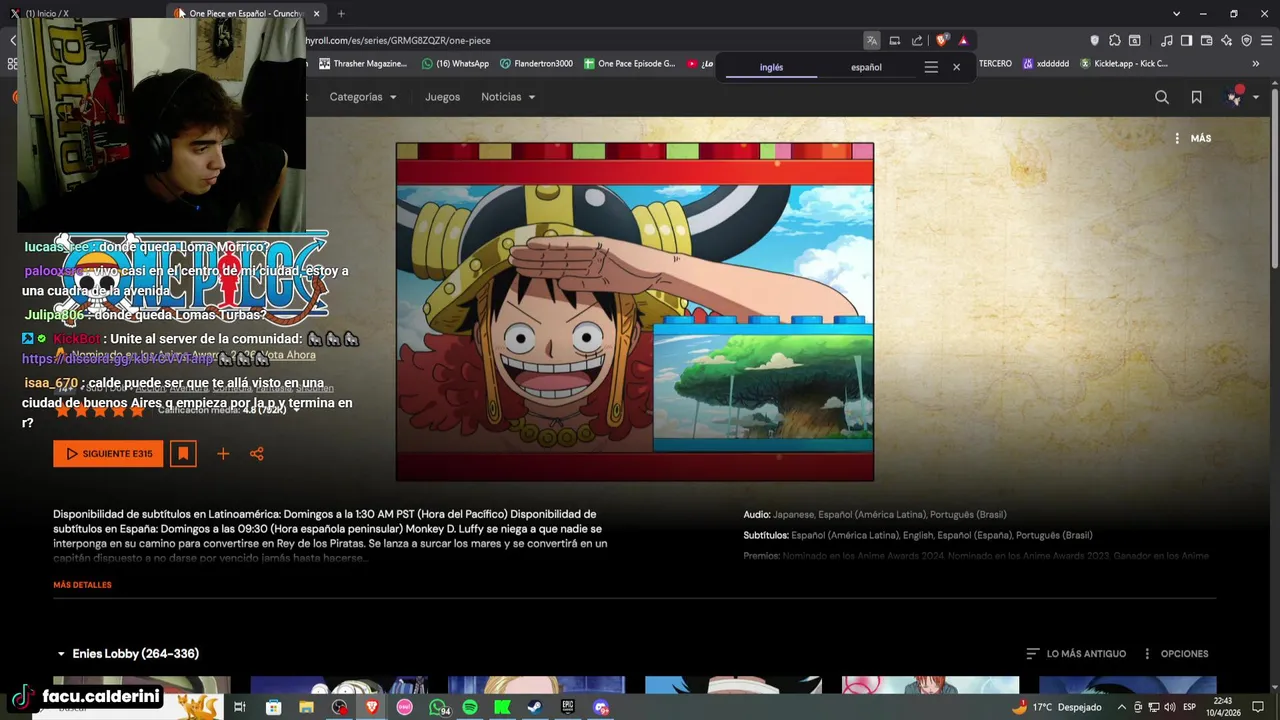Open the Juegos menu item
Image resolution: width=1280 pixels, height=720 pixels.
pyautogui.click(x=442, y=97)
